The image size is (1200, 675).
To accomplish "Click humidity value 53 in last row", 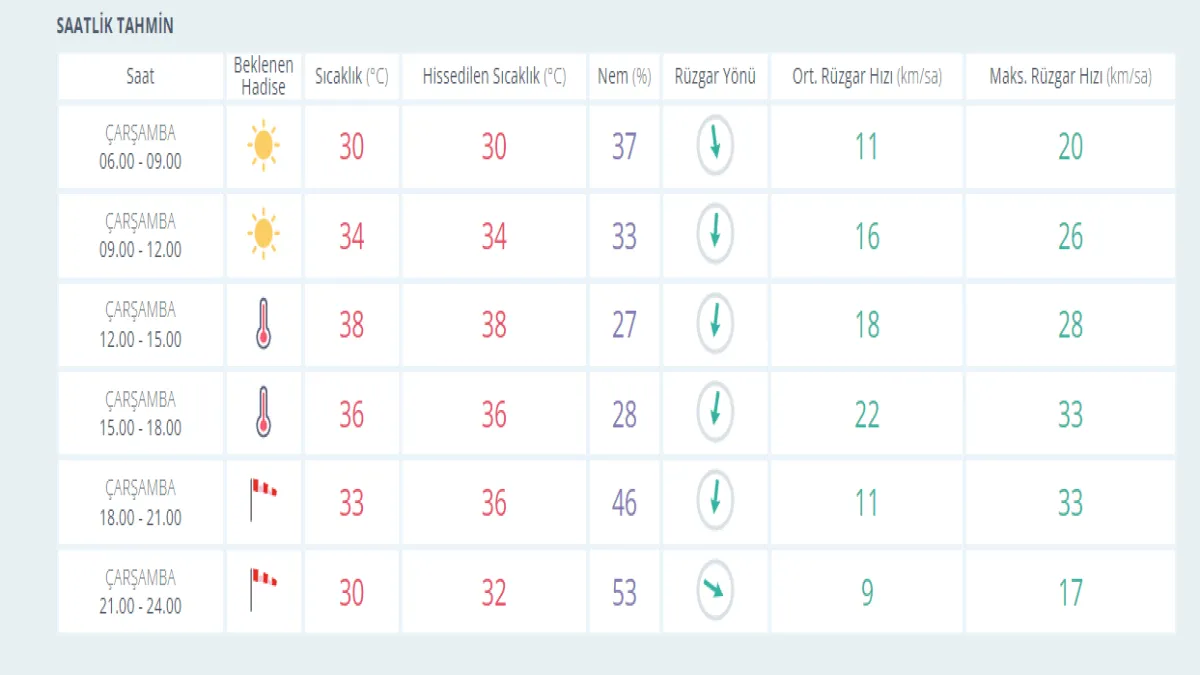I will pos(624,592).
